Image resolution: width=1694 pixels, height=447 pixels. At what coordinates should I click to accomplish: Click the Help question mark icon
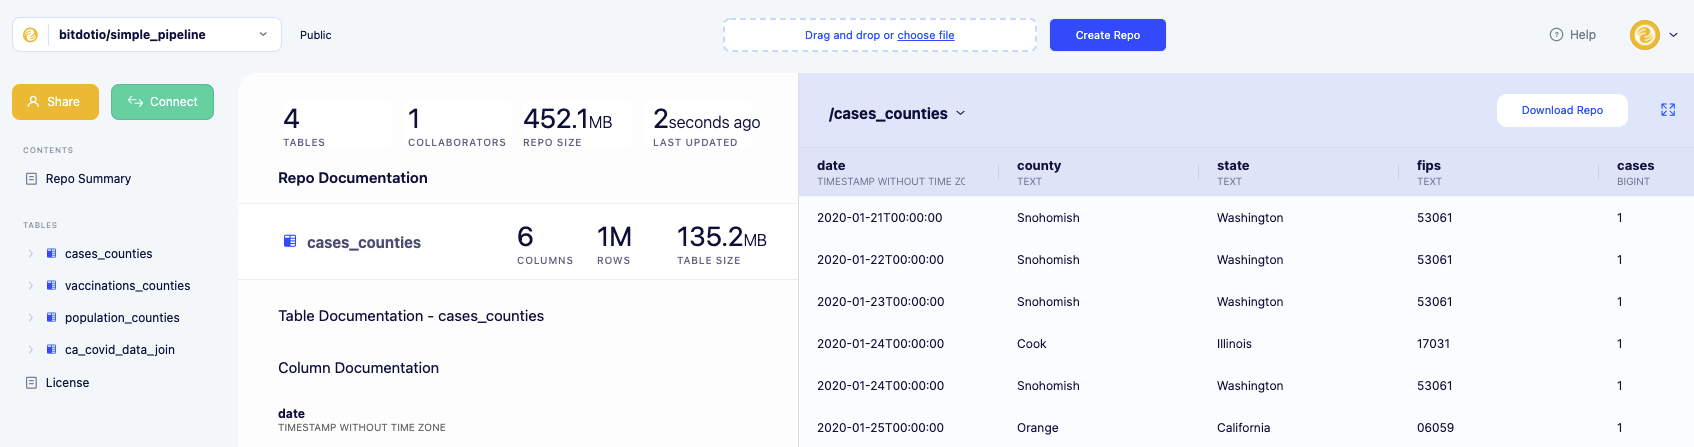coord(1556,35)
